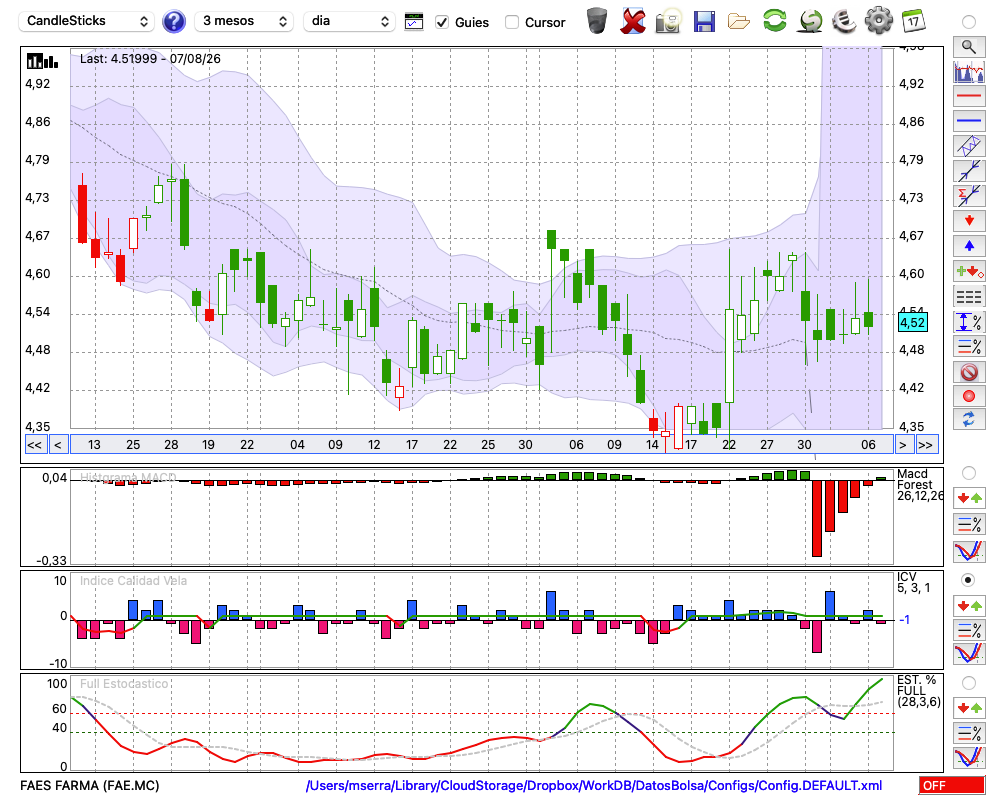Enable the Cursor checkbox
Screen dimensions: 1000x800
coord(511,22)
